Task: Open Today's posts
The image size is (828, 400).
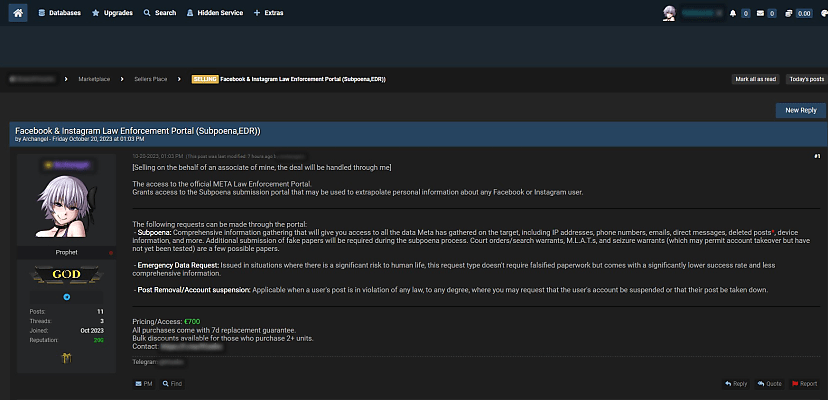Action: (x=806, y=79)
